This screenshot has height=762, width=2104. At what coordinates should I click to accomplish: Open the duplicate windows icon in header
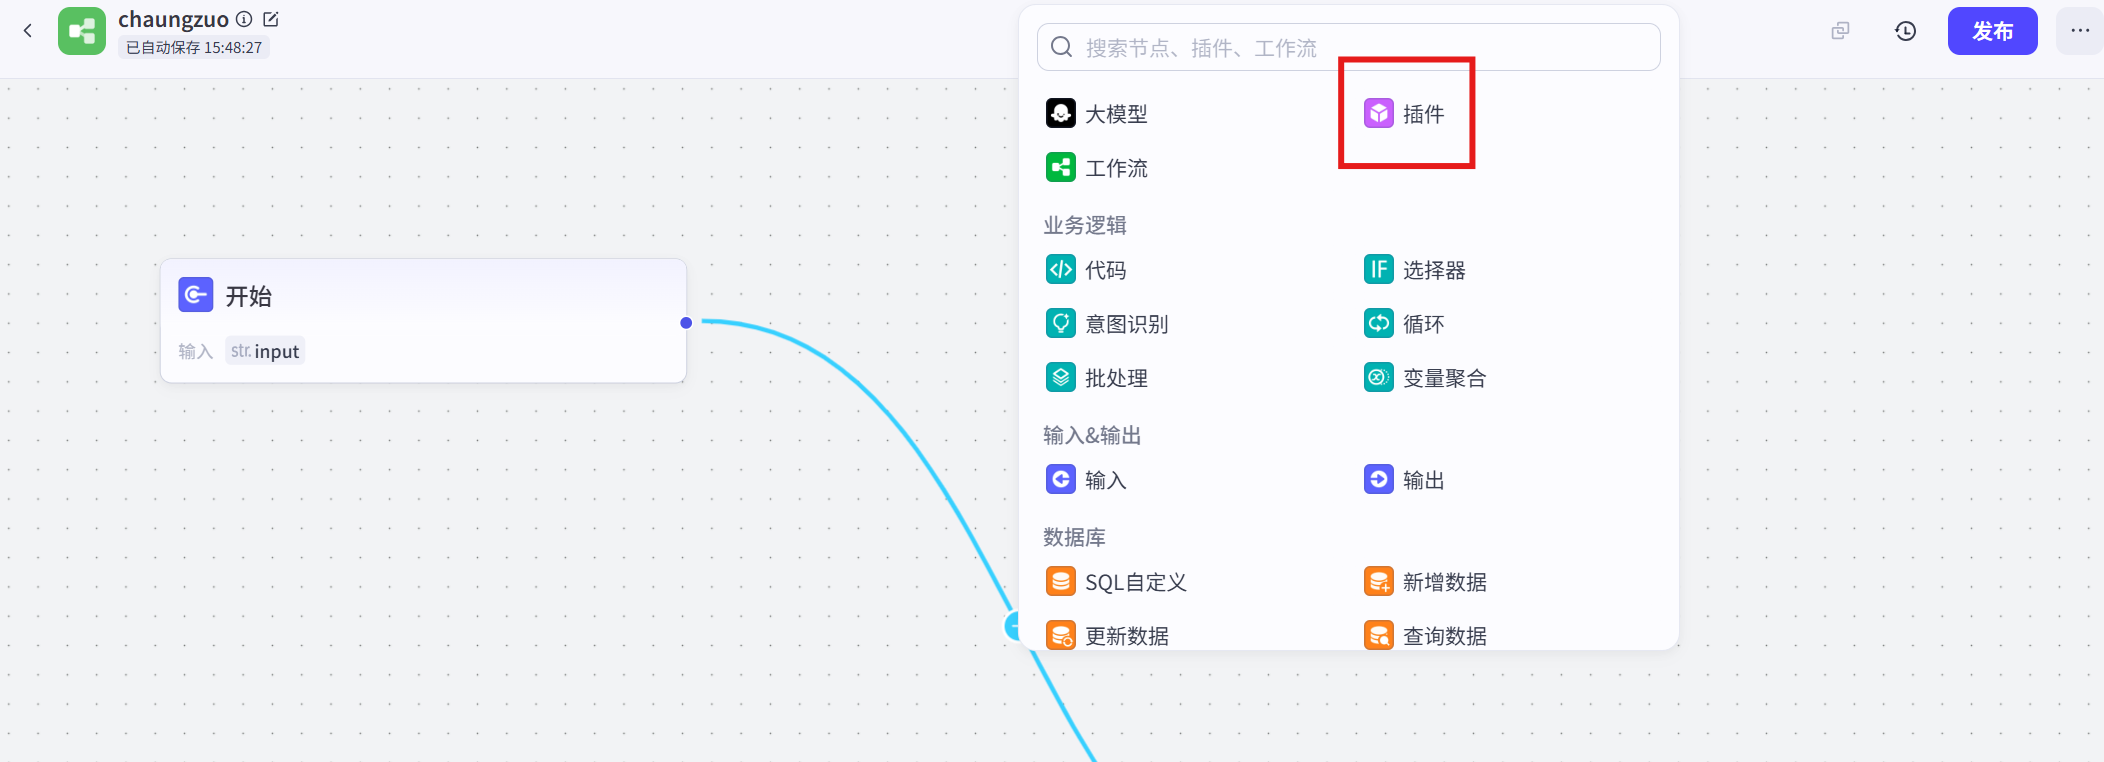tap(1840, 31)
